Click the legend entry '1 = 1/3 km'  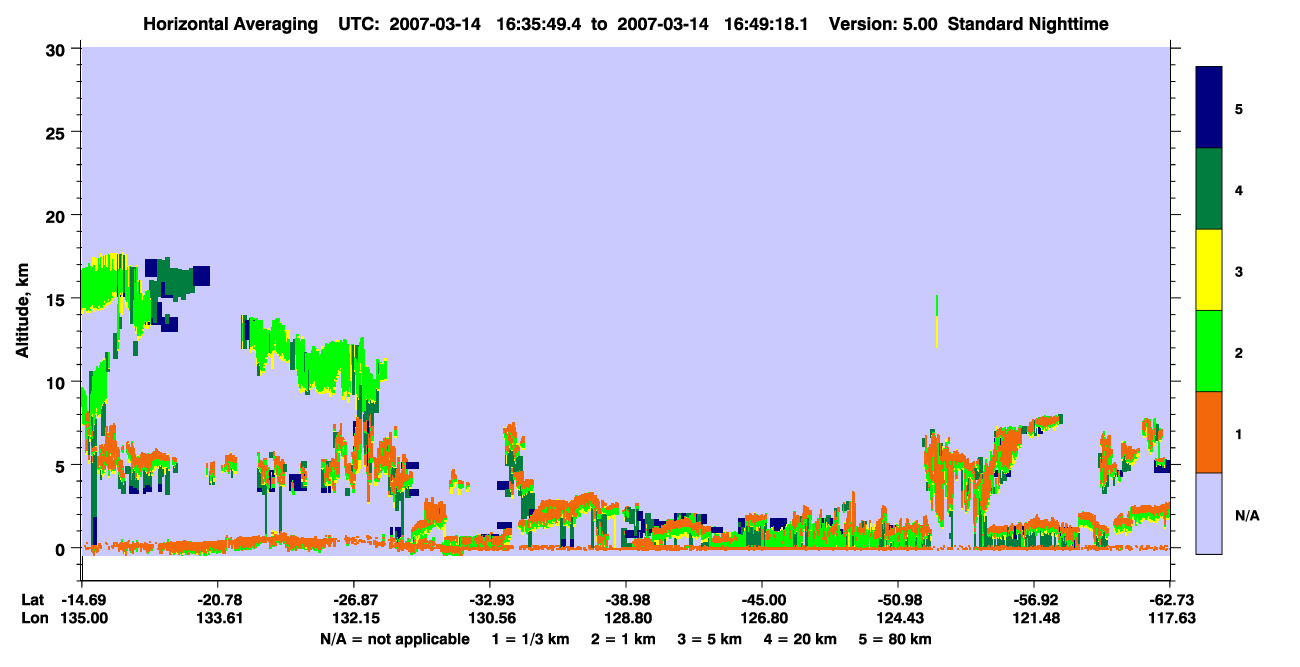[531, 639]
